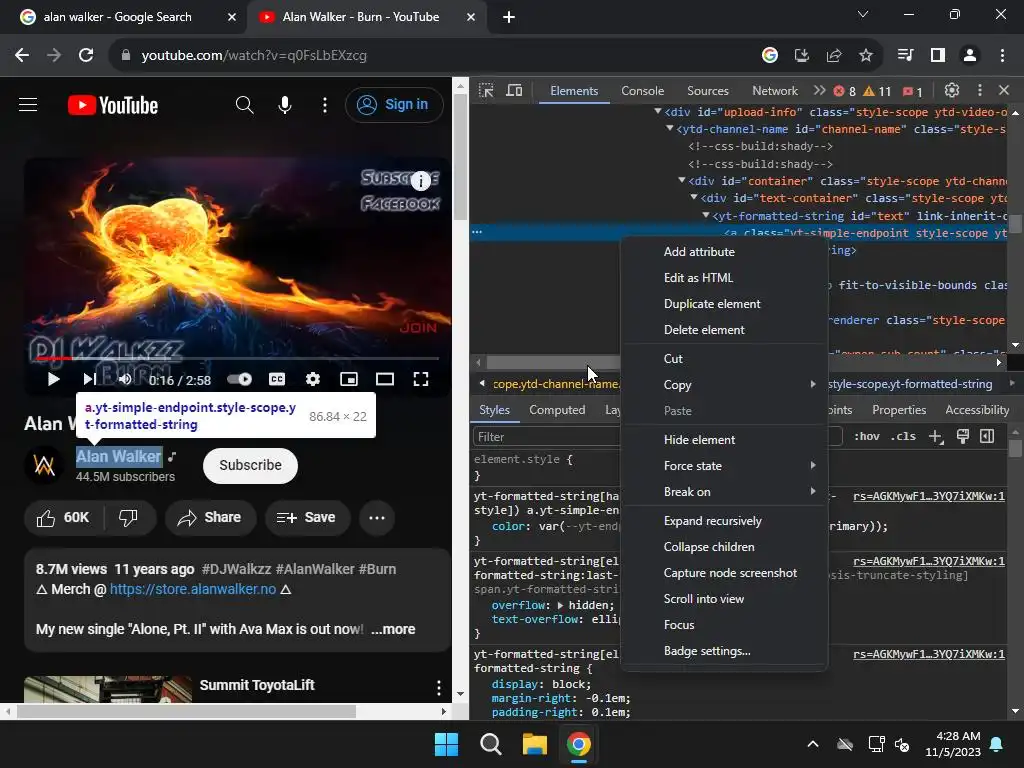Reload the YouTube page
Screen dimensions: 1024x768
(x=86, y=56)
